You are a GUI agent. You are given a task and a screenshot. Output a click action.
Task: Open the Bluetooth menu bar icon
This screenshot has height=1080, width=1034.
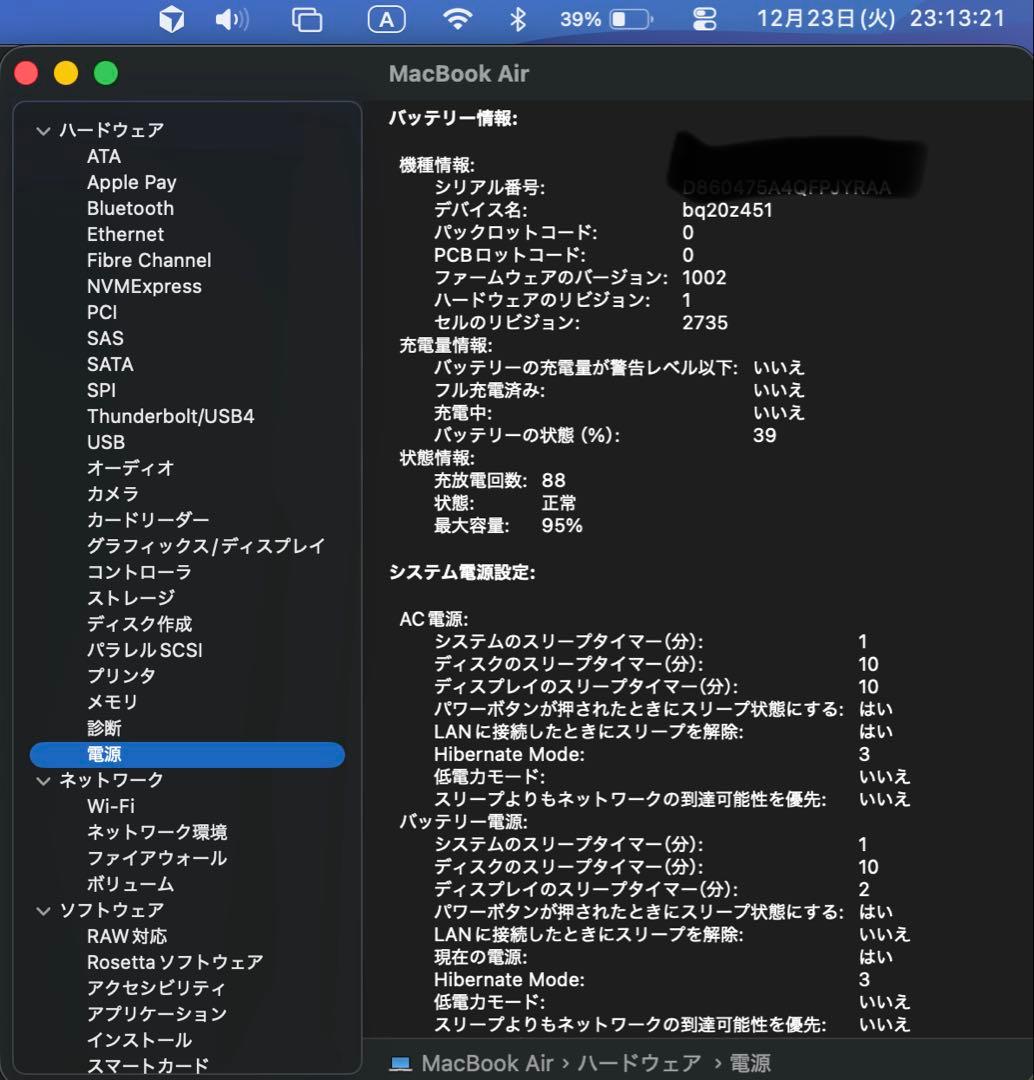[517, 19]
